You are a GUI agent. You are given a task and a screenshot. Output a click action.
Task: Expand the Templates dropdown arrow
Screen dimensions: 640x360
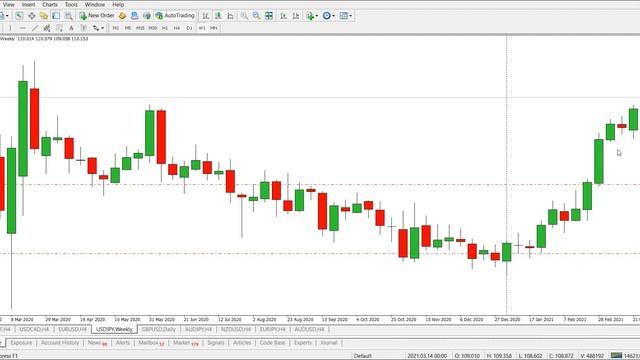[x=351, y=16]
